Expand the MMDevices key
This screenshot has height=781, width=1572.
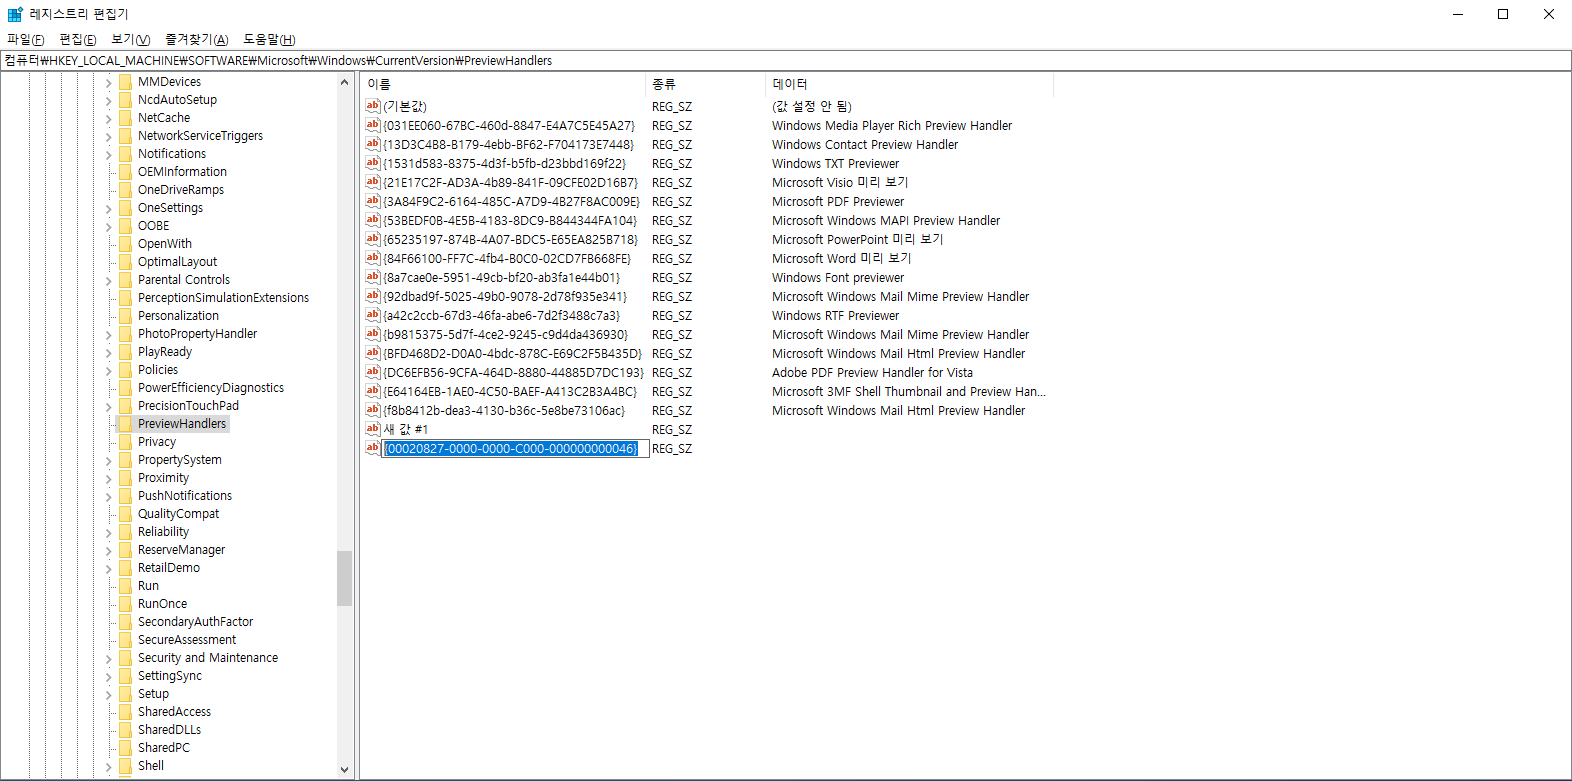click(x=108, y=82)
